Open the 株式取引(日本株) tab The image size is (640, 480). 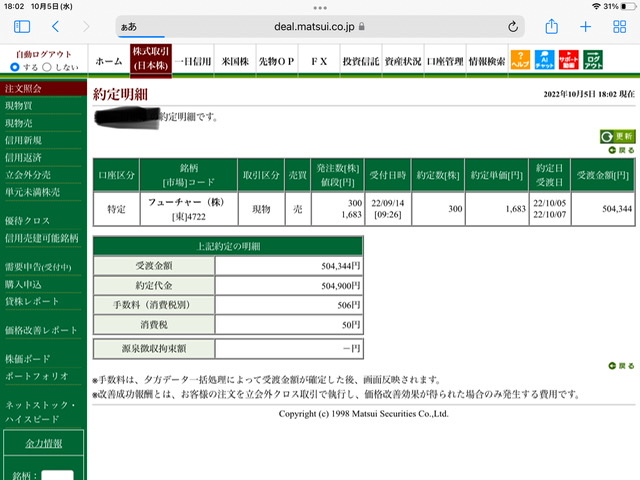click(151, 60)
